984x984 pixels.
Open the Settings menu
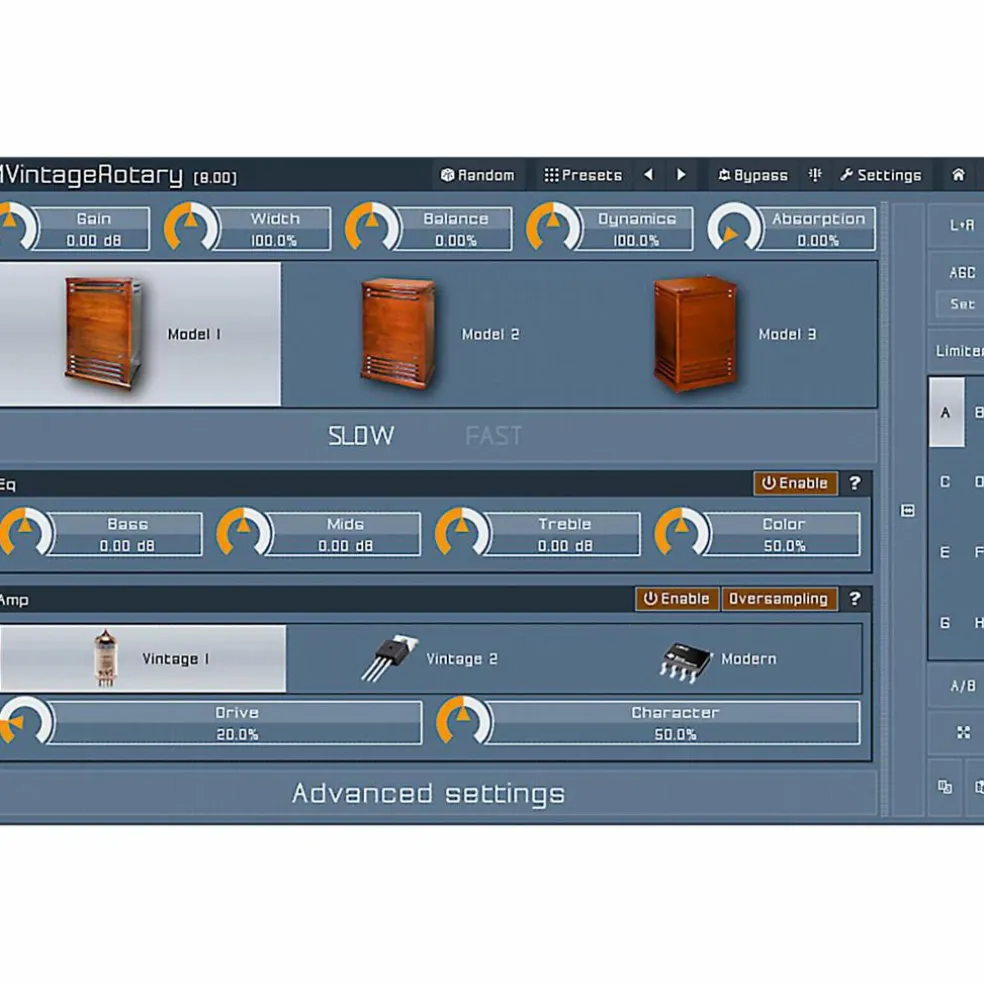pyautogui.click(x=881, y=175)
